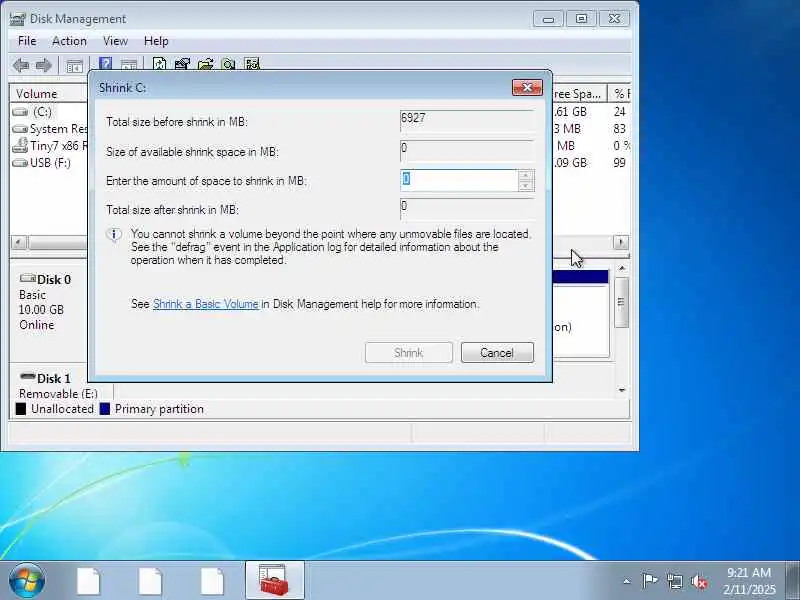Select the USB (F:) volume row
Image resolution: width=800 pixels, height=600 pixels.
49,163
